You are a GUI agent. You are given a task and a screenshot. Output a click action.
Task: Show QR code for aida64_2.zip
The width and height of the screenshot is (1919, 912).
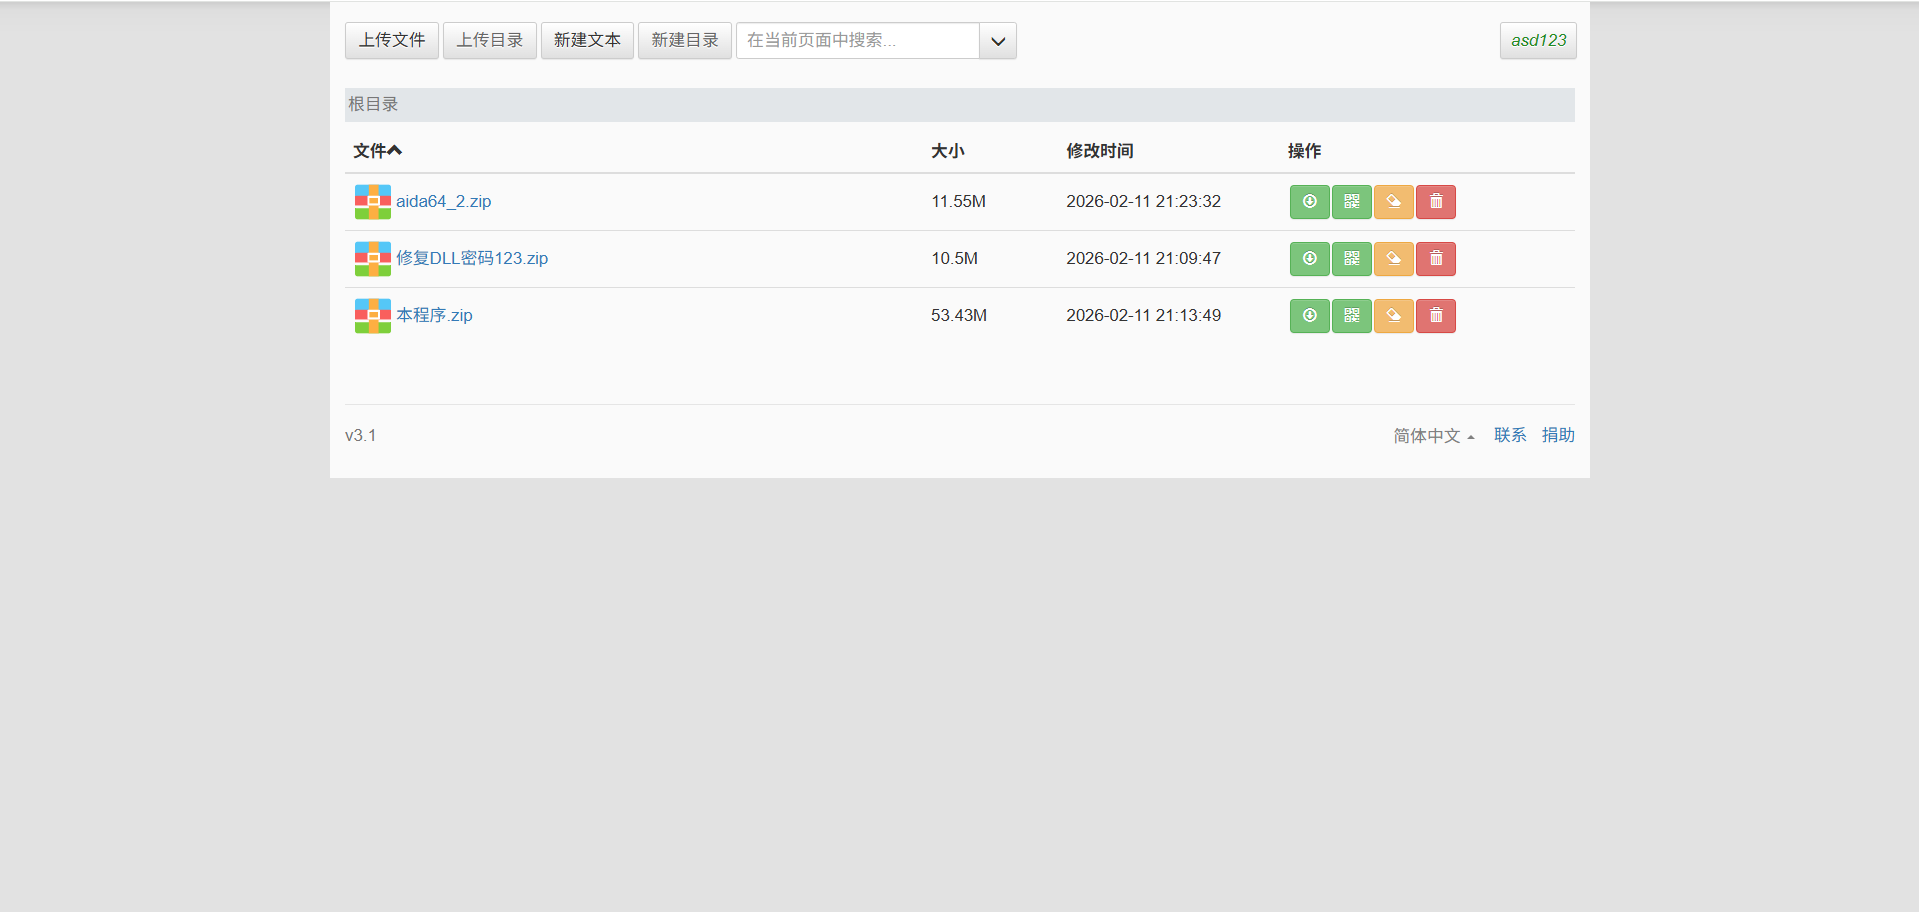point(1351,202)
